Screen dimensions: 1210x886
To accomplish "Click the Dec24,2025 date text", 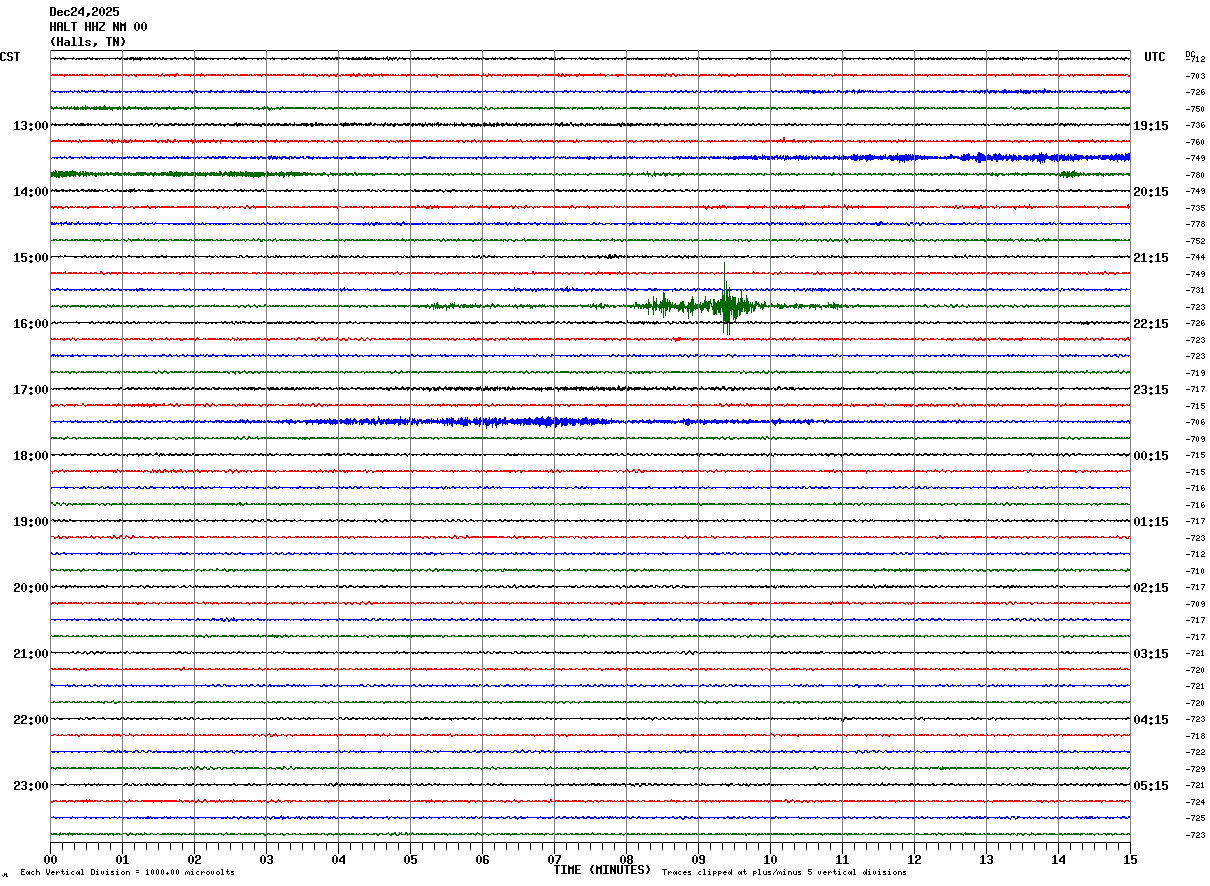I will [84, 12].
